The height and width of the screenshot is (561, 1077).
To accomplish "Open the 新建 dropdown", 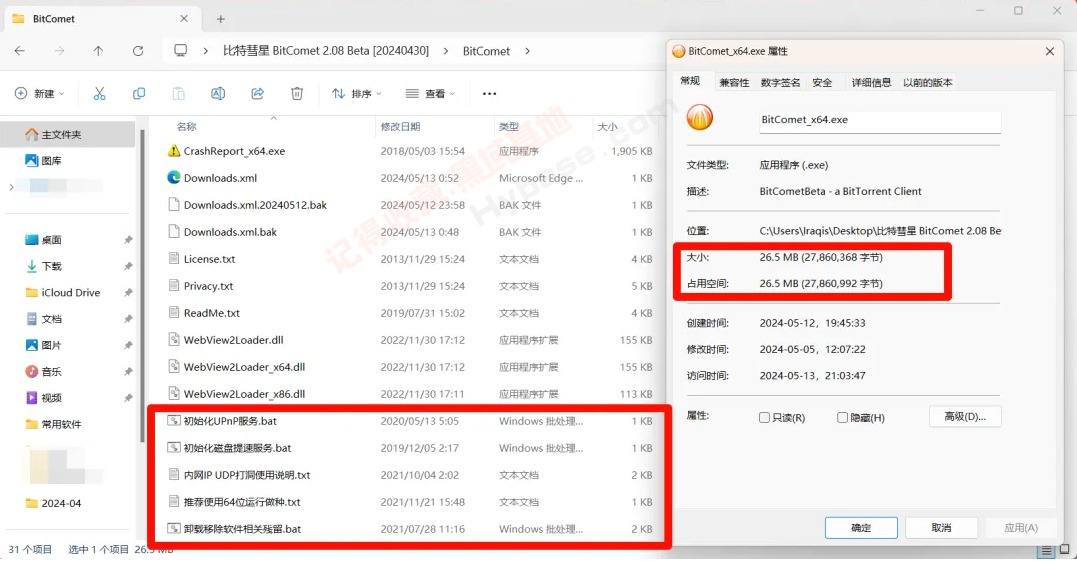I will 40,93.
